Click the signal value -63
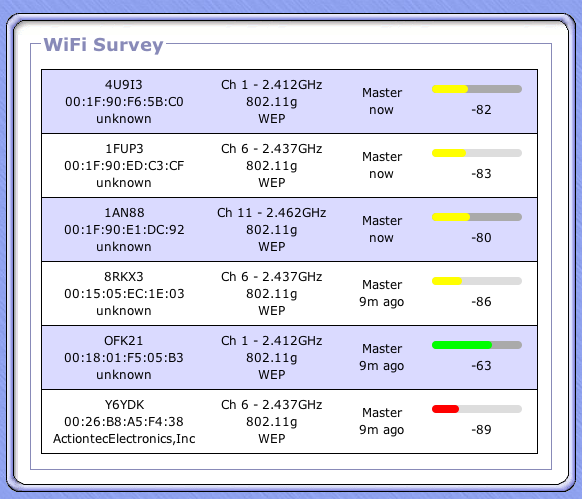The image size is (582, 499). (x=481, y=366)
